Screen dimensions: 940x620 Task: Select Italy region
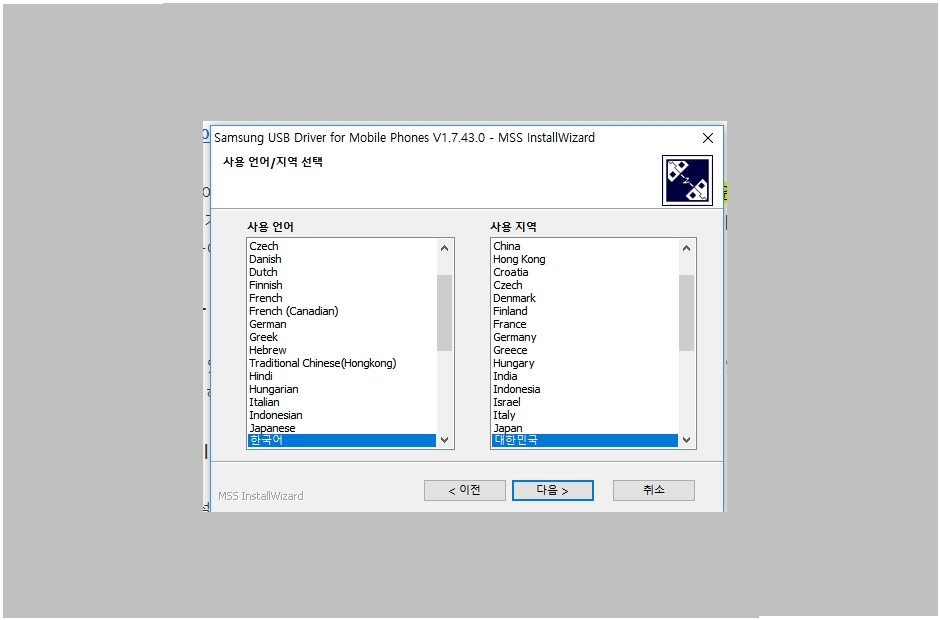(x=585, y=415)
